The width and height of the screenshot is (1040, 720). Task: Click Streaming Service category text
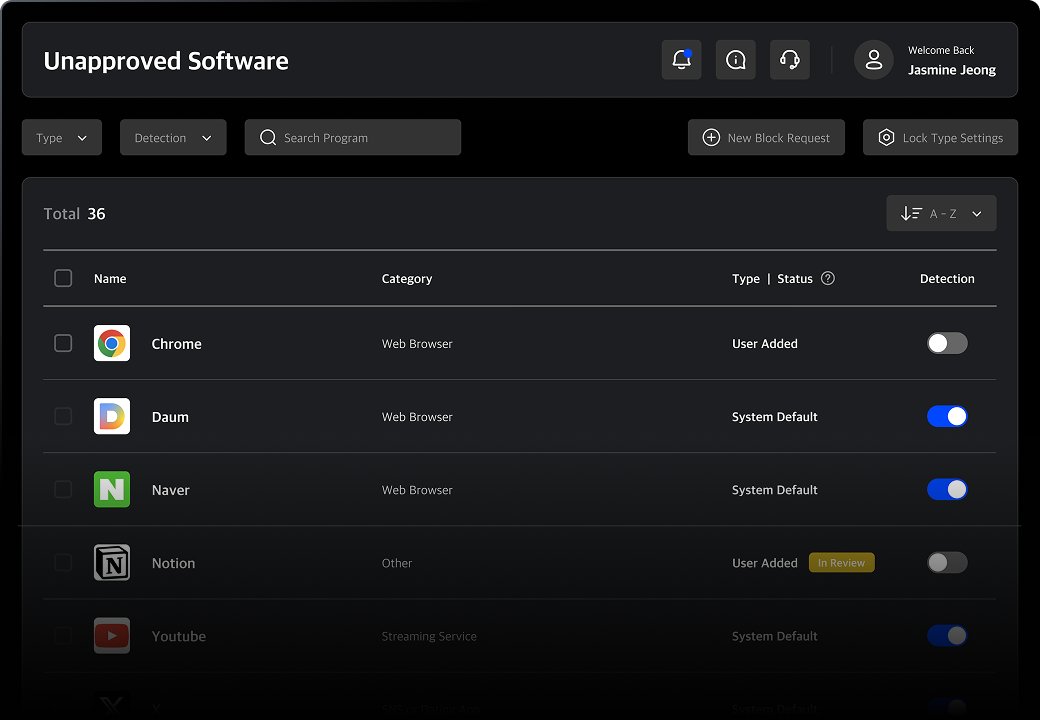pos(429,636)
